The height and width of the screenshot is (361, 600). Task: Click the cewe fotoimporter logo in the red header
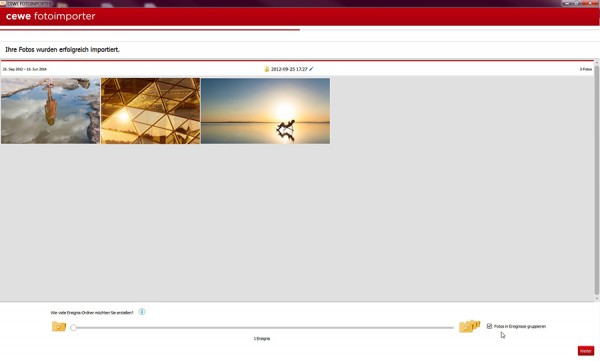tap(51, 16)
